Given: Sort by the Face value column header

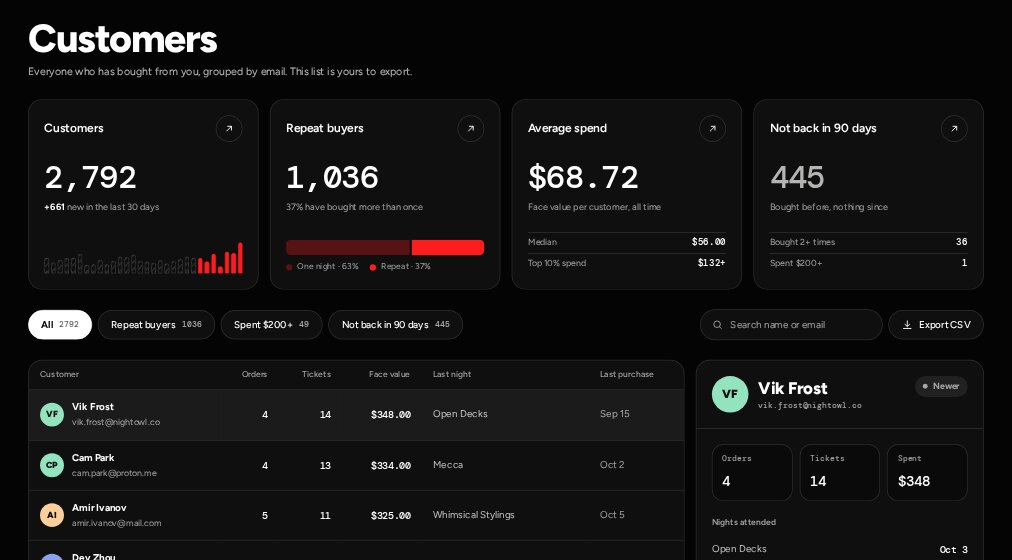Looking at the screenshot, I should click(389, 374).
